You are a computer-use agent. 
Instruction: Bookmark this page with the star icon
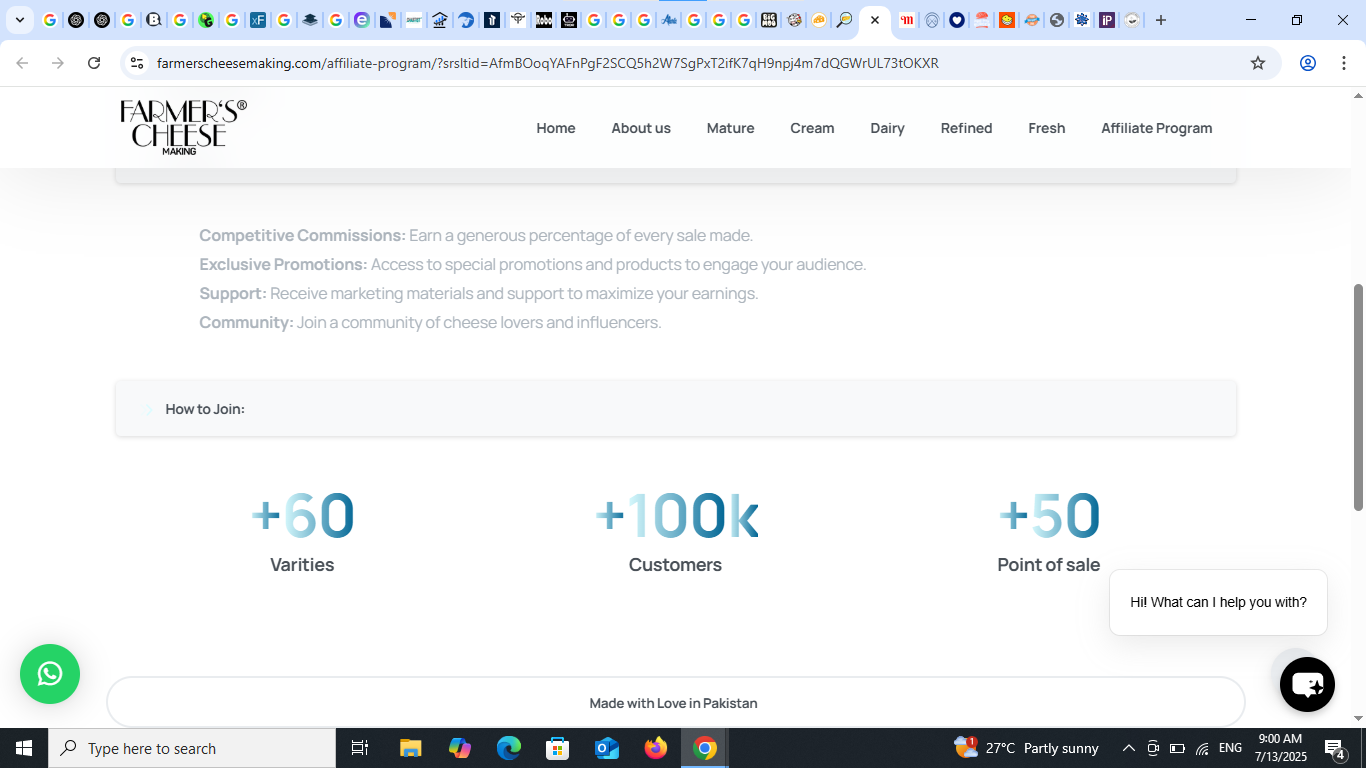pos(1258,63)
